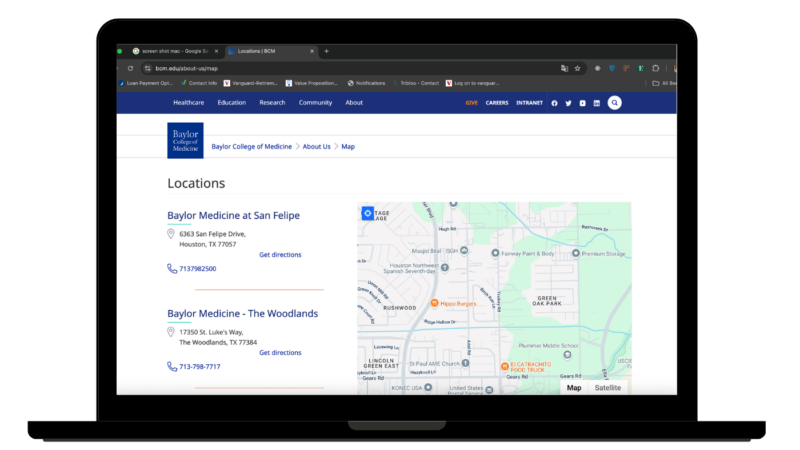
Task: Close the Locations | BCM tab
Action: click(312, 51)
